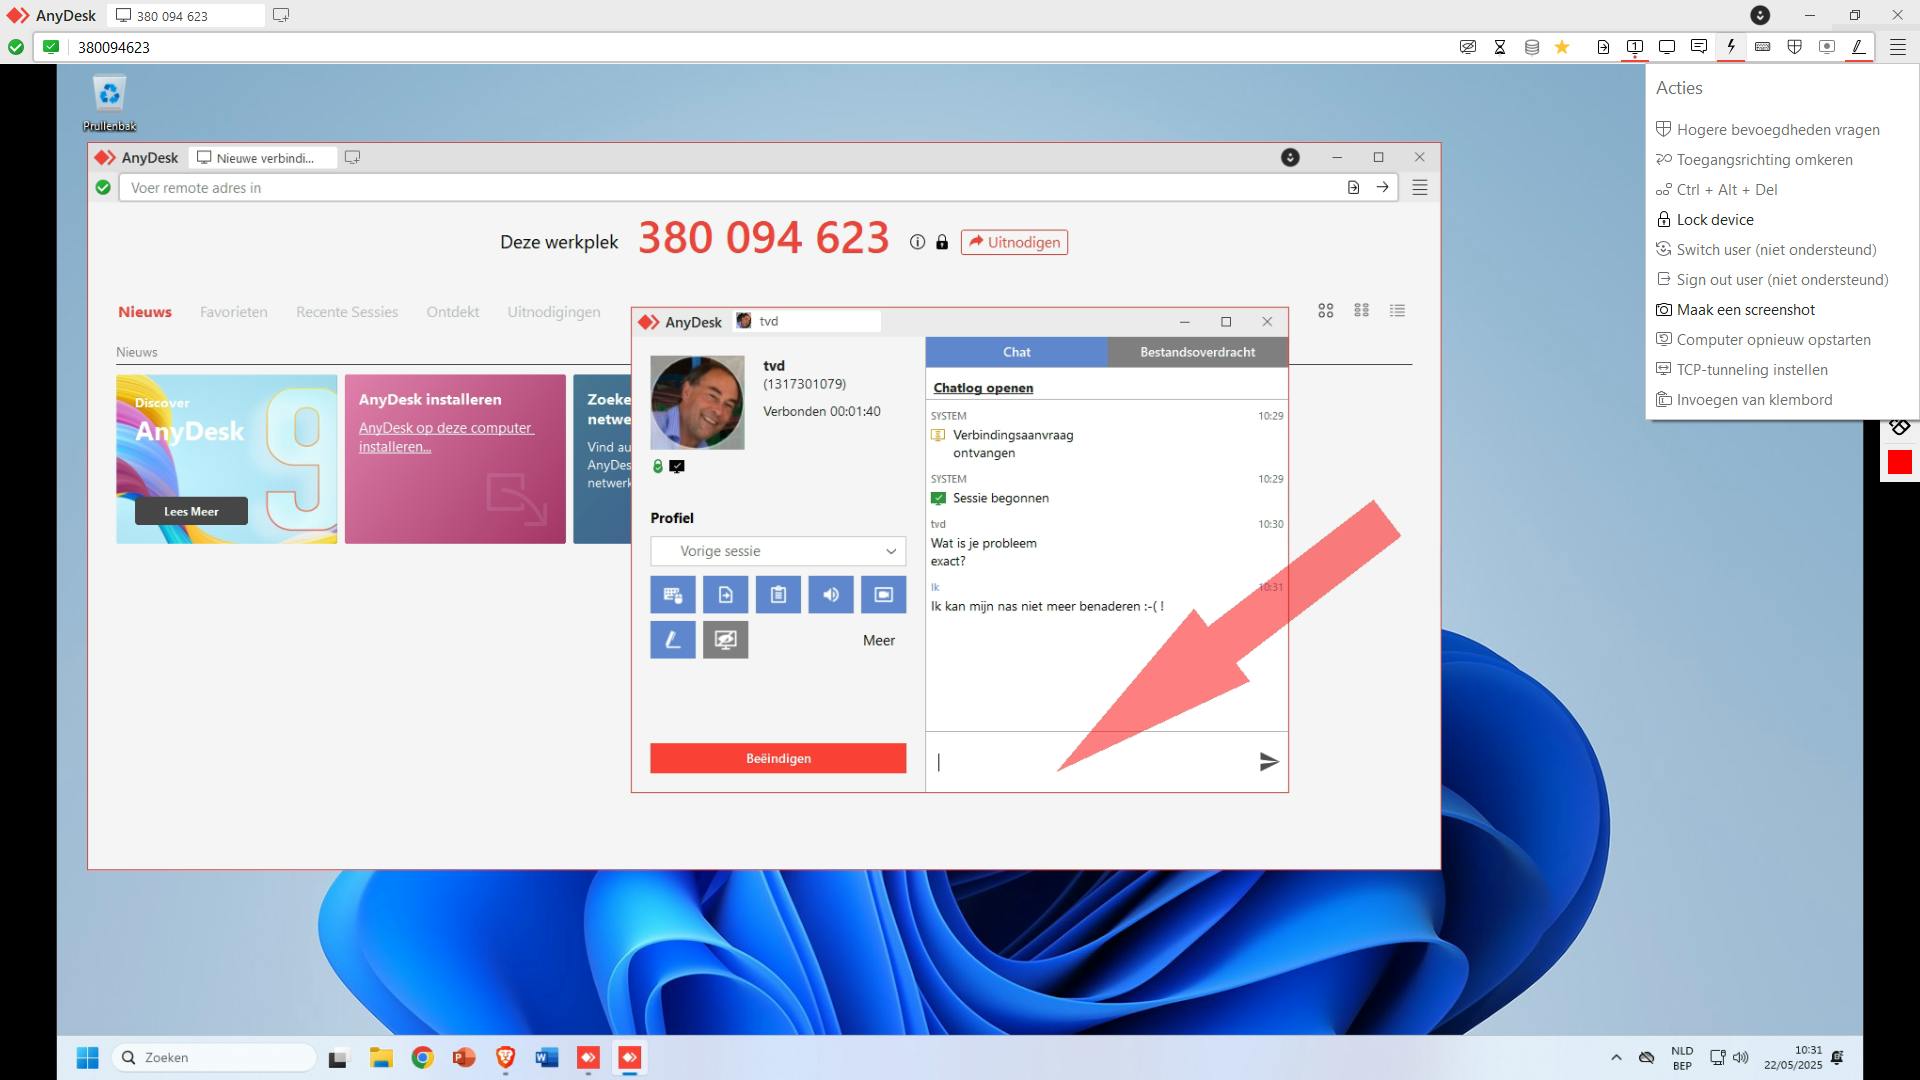Click the Chrome icon in the taskbar
Viewport: 1920px width, 1080px height.
(x=422, y=1058)
